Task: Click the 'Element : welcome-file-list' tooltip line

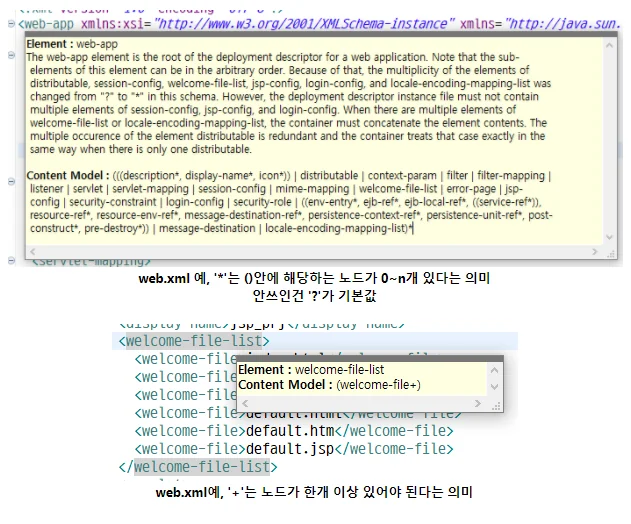Action: point(311,369)
